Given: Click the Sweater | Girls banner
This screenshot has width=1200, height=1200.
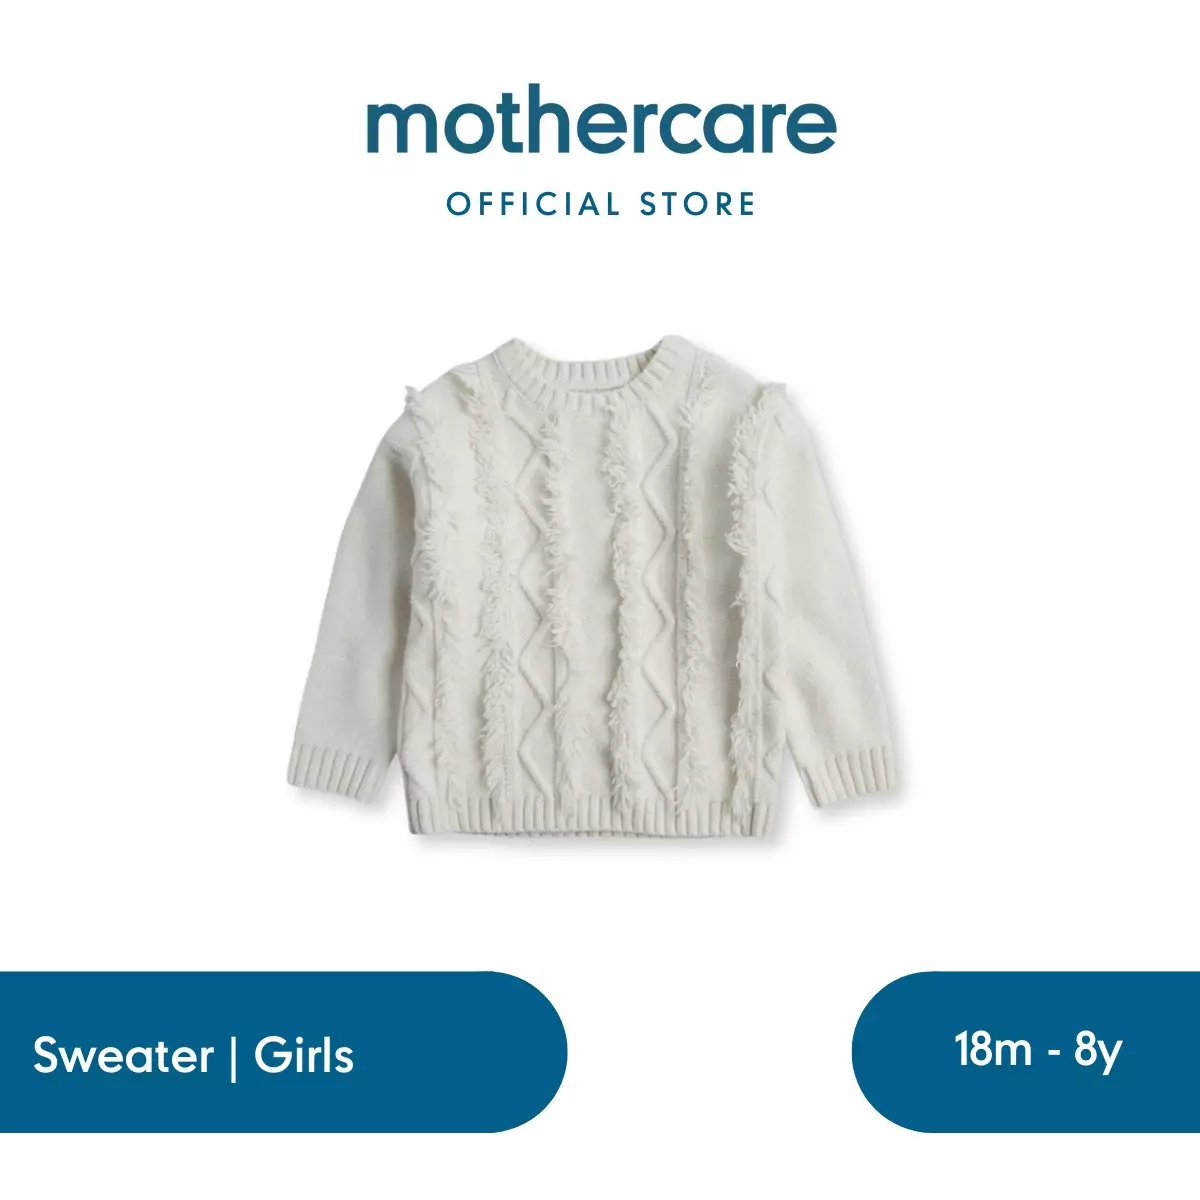Looking at the screenshot, I should click(x=283, y=1051).
